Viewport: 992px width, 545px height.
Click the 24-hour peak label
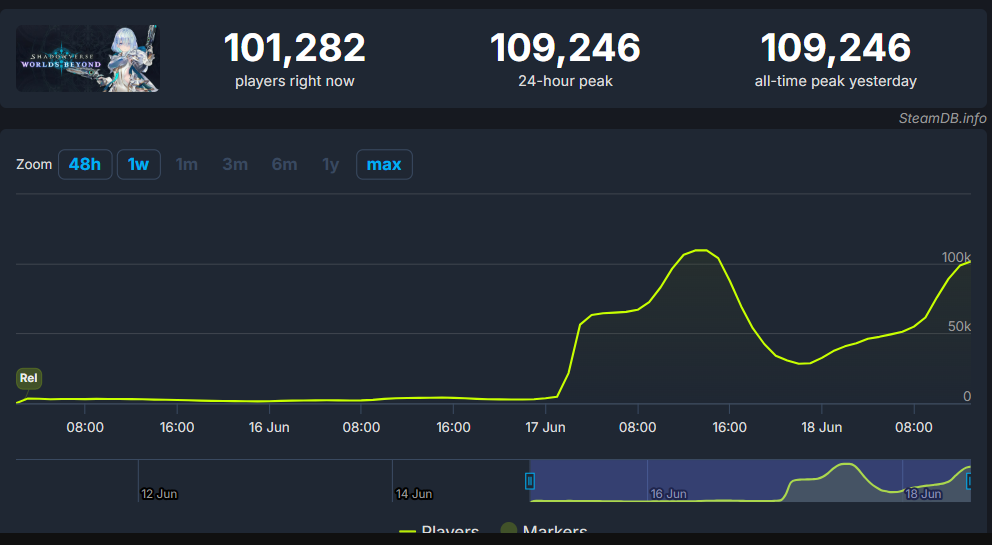tap(566, 82)
